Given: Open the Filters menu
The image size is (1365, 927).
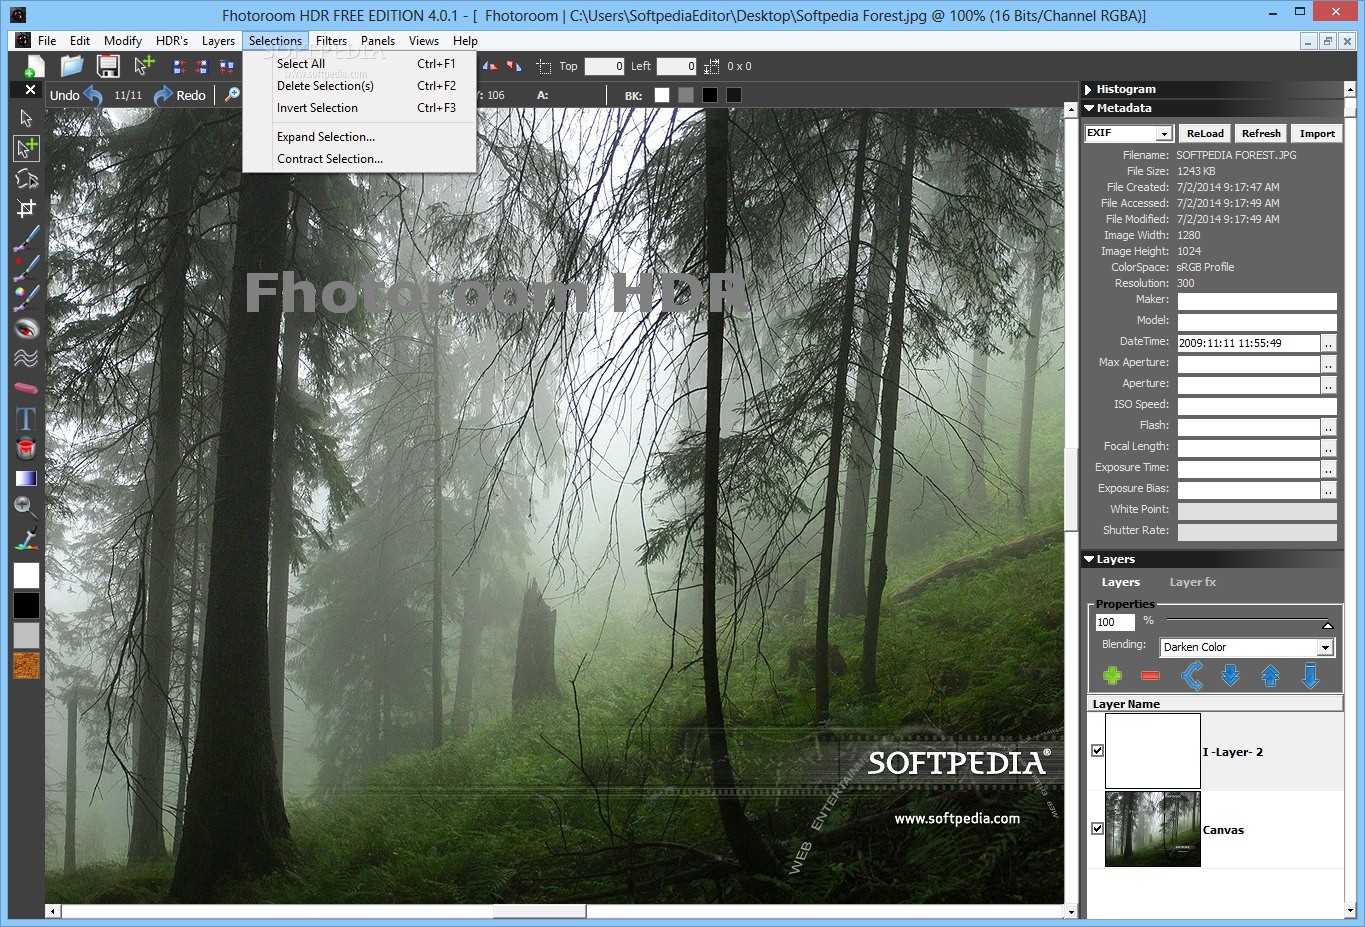Looking at the screenshot, I should click(x=331, y=41).
